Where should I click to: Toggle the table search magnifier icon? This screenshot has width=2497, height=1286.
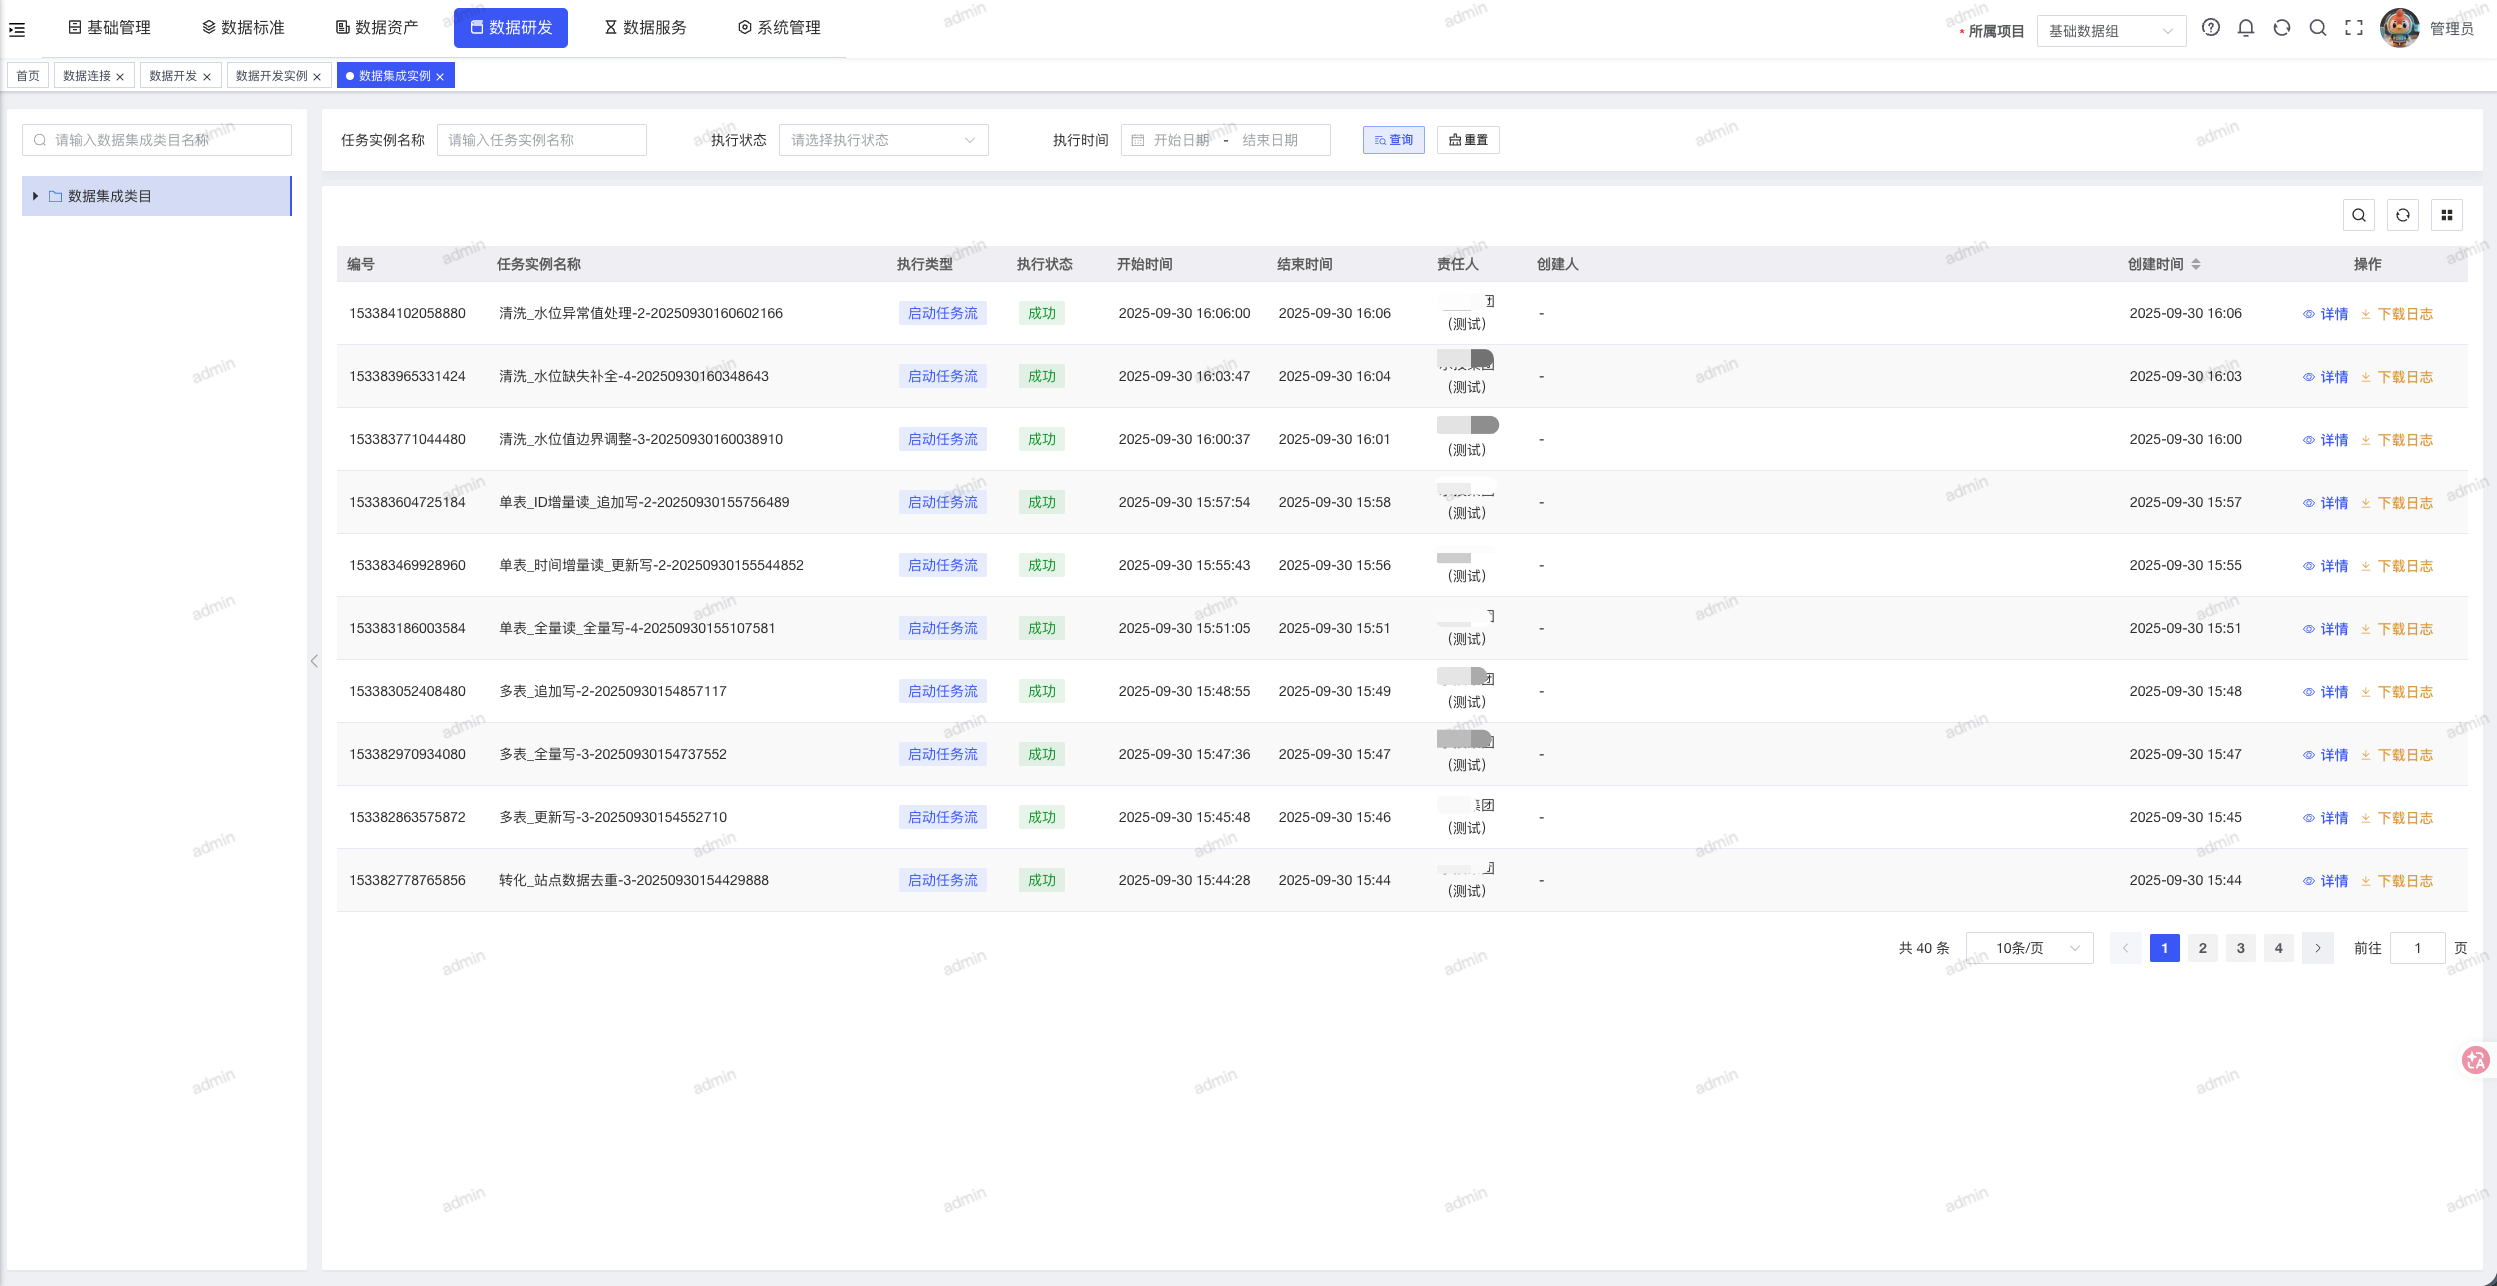click(2359, 215)
